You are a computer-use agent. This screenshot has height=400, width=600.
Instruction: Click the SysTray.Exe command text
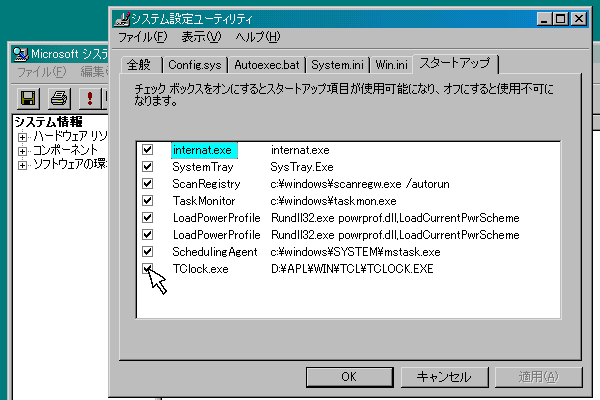tap(302, 167)
